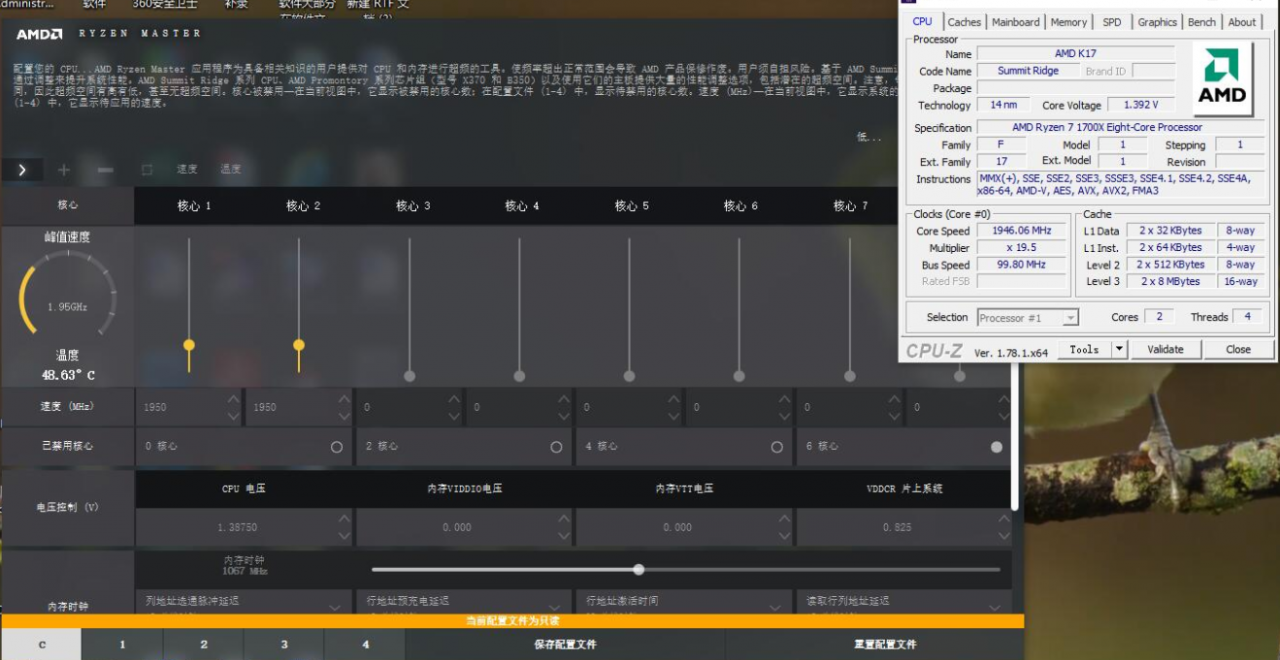Image resolution: width=1280 pixels, height=660 pixels.
Task: Open the Mainboard tab in CPU-Z
Action: tap(1016, 22)
